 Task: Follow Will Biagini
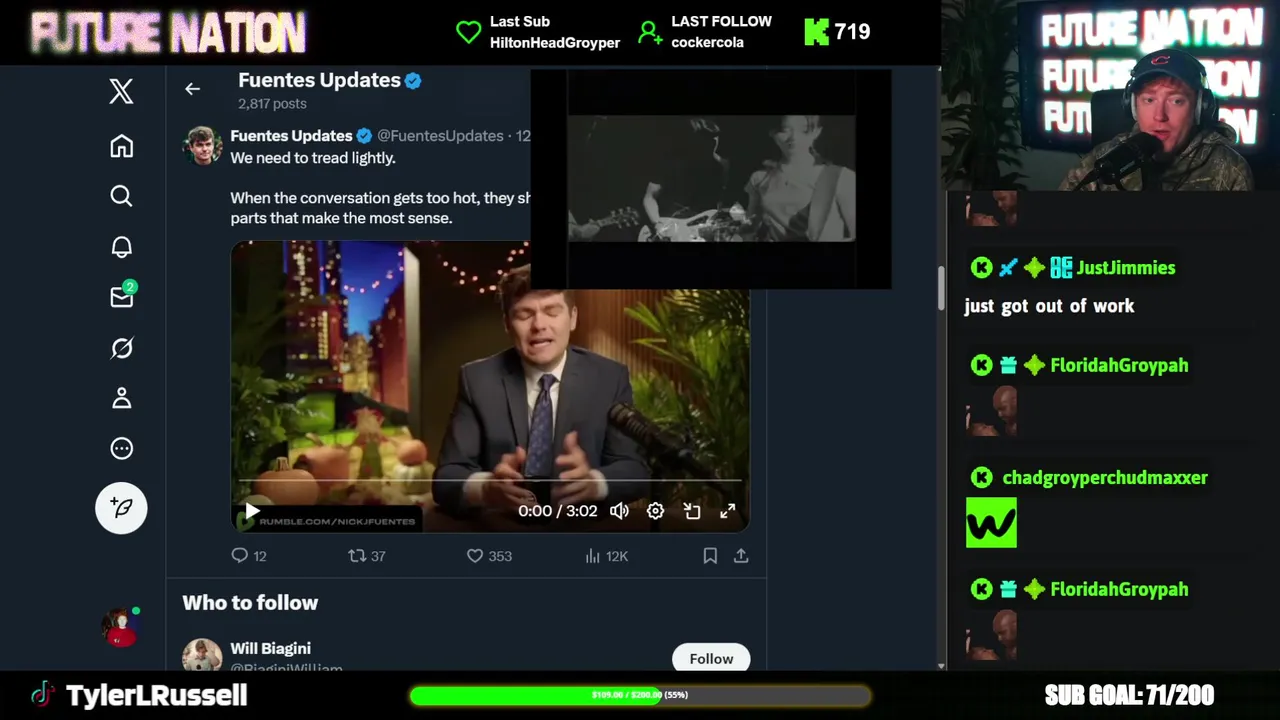pos(711,658)
